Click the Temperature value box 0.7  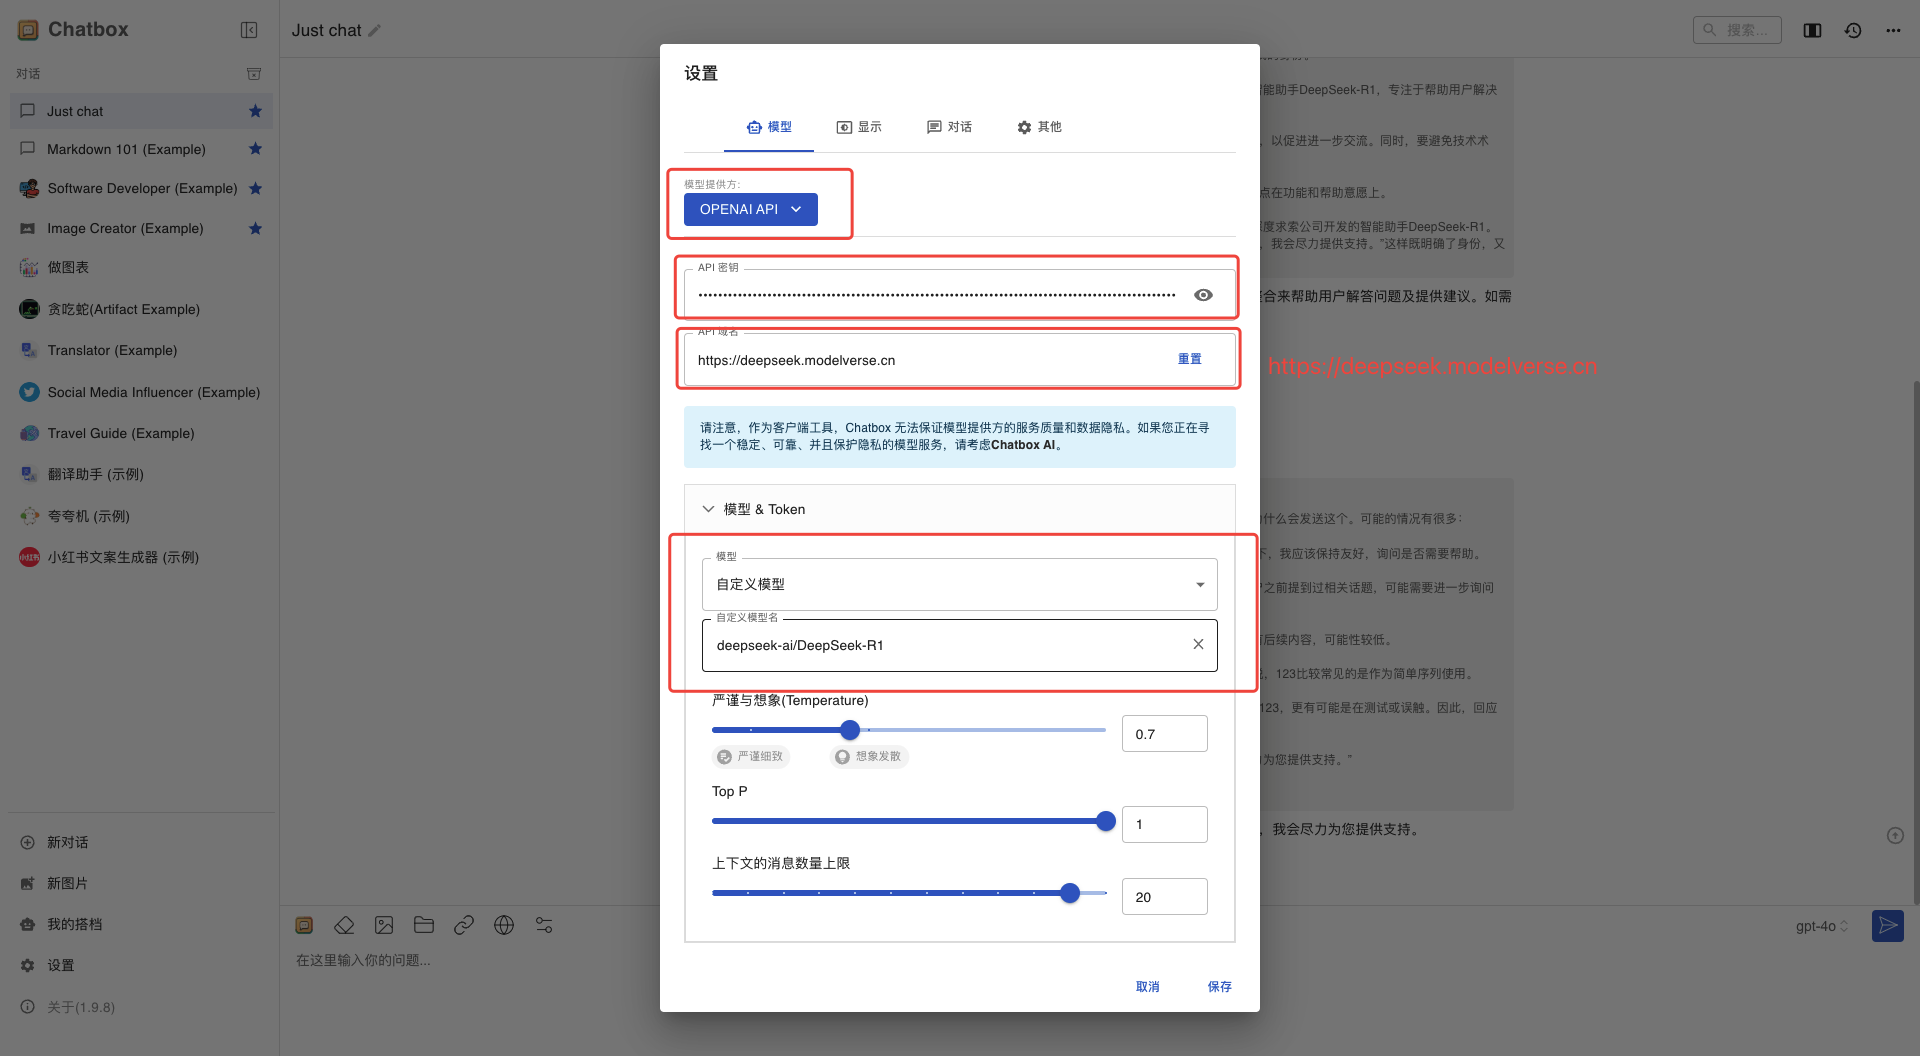(1164, 734)
